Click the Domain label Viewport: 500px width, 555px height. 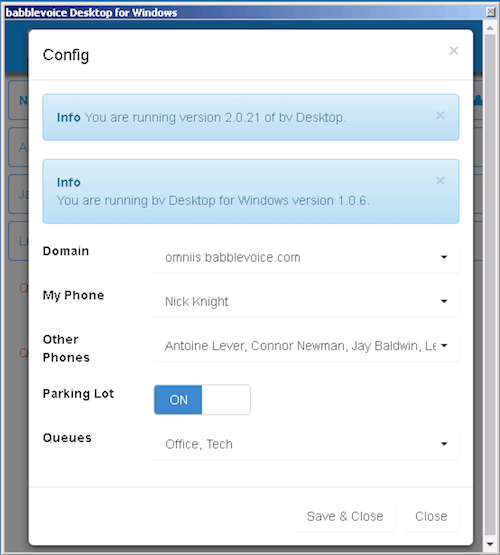tap(66, 251)
